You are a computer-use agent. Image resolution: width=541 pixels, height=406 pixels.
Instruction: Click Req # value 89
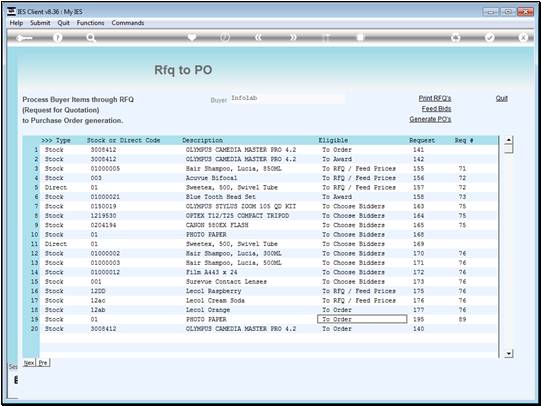[x=462, y=319]
